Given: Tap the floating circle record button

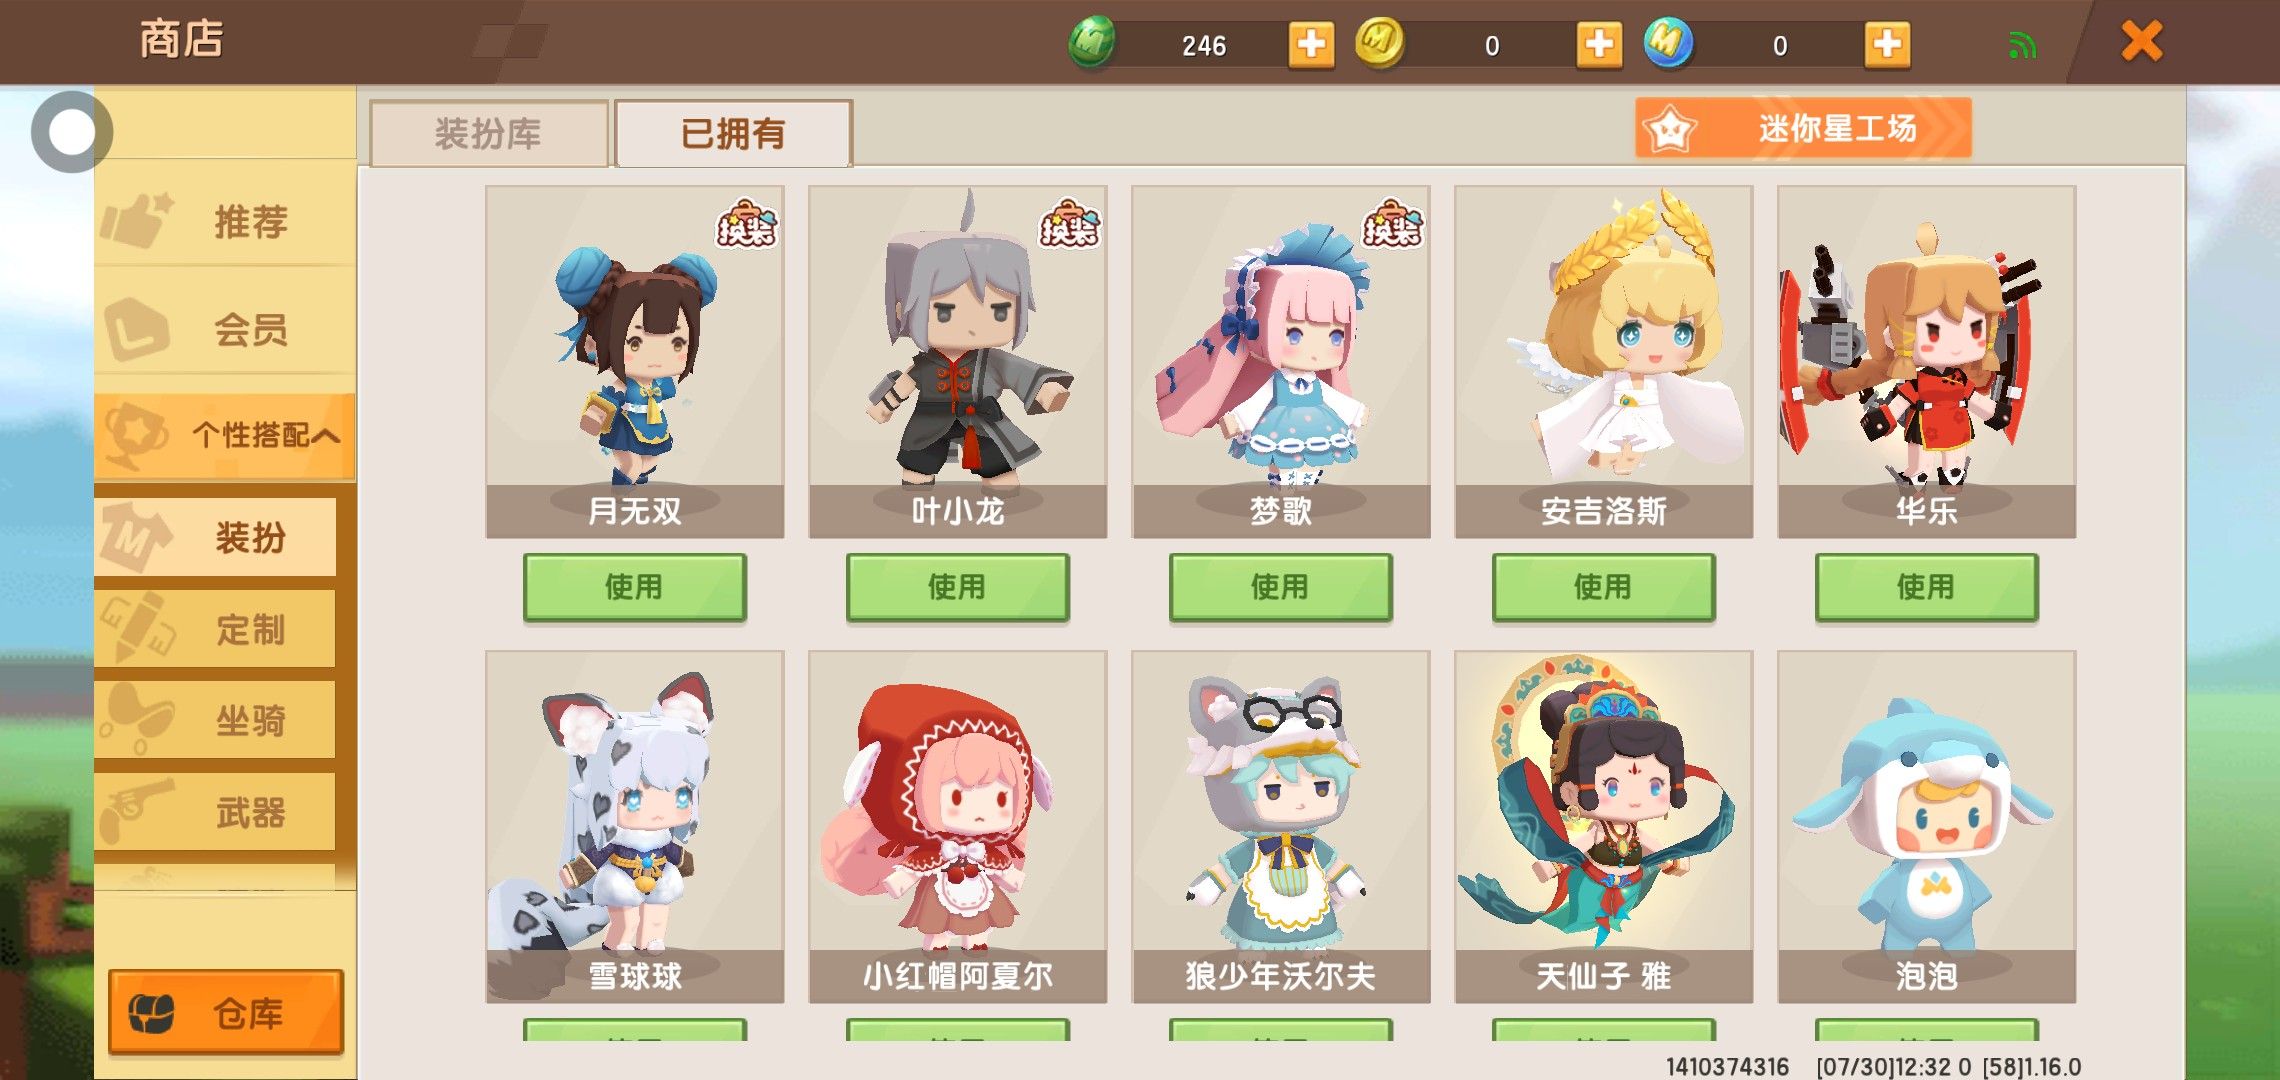Looking at the screenshot, I should 71,132.
